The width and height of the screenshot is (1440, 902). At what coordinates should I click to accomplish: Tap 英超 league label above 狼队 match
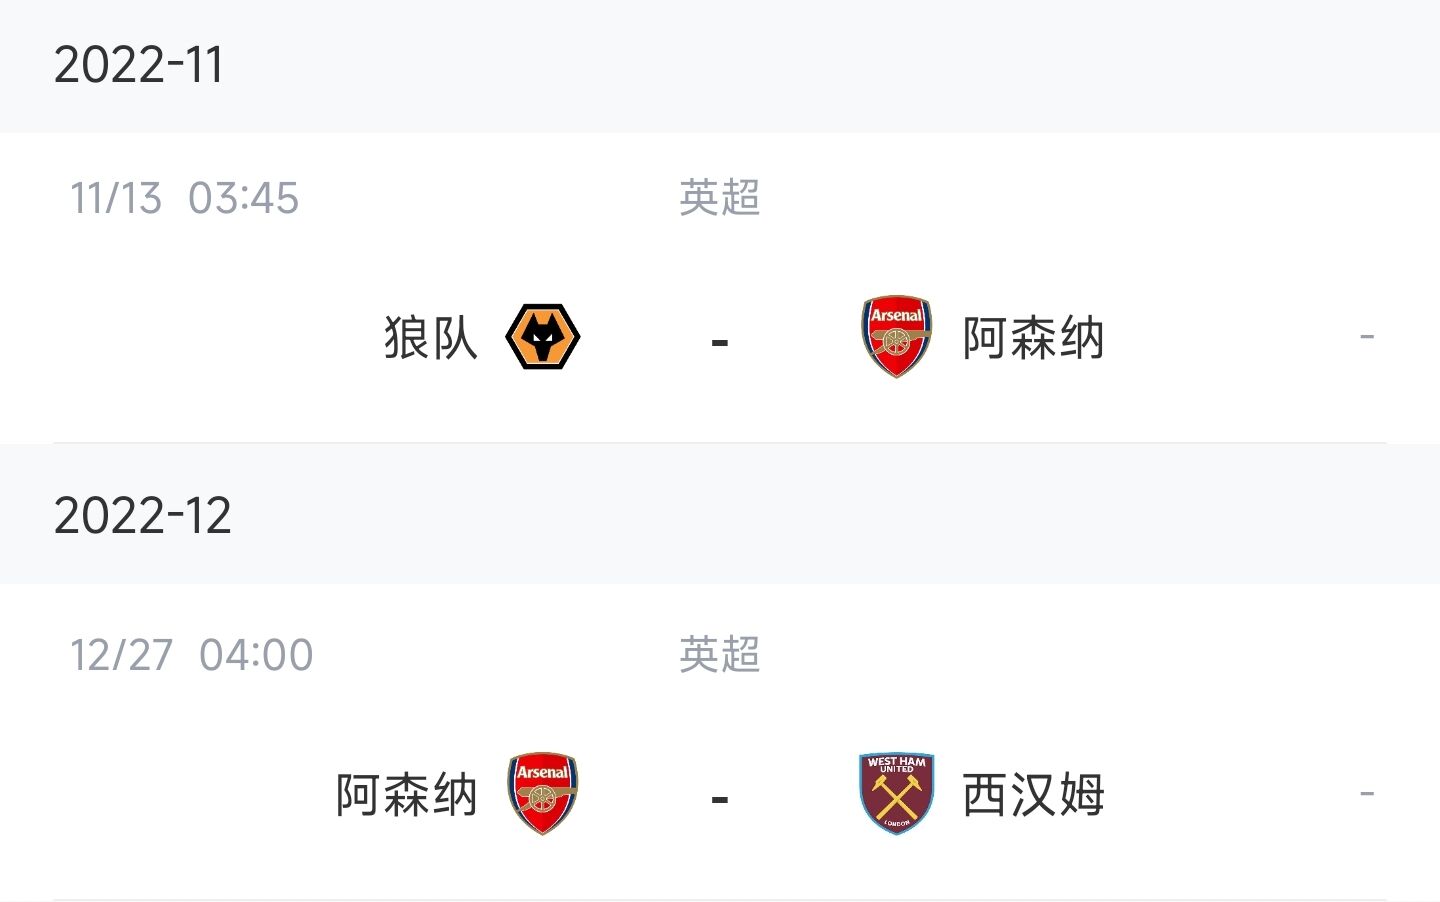click(x=719, y=197)
